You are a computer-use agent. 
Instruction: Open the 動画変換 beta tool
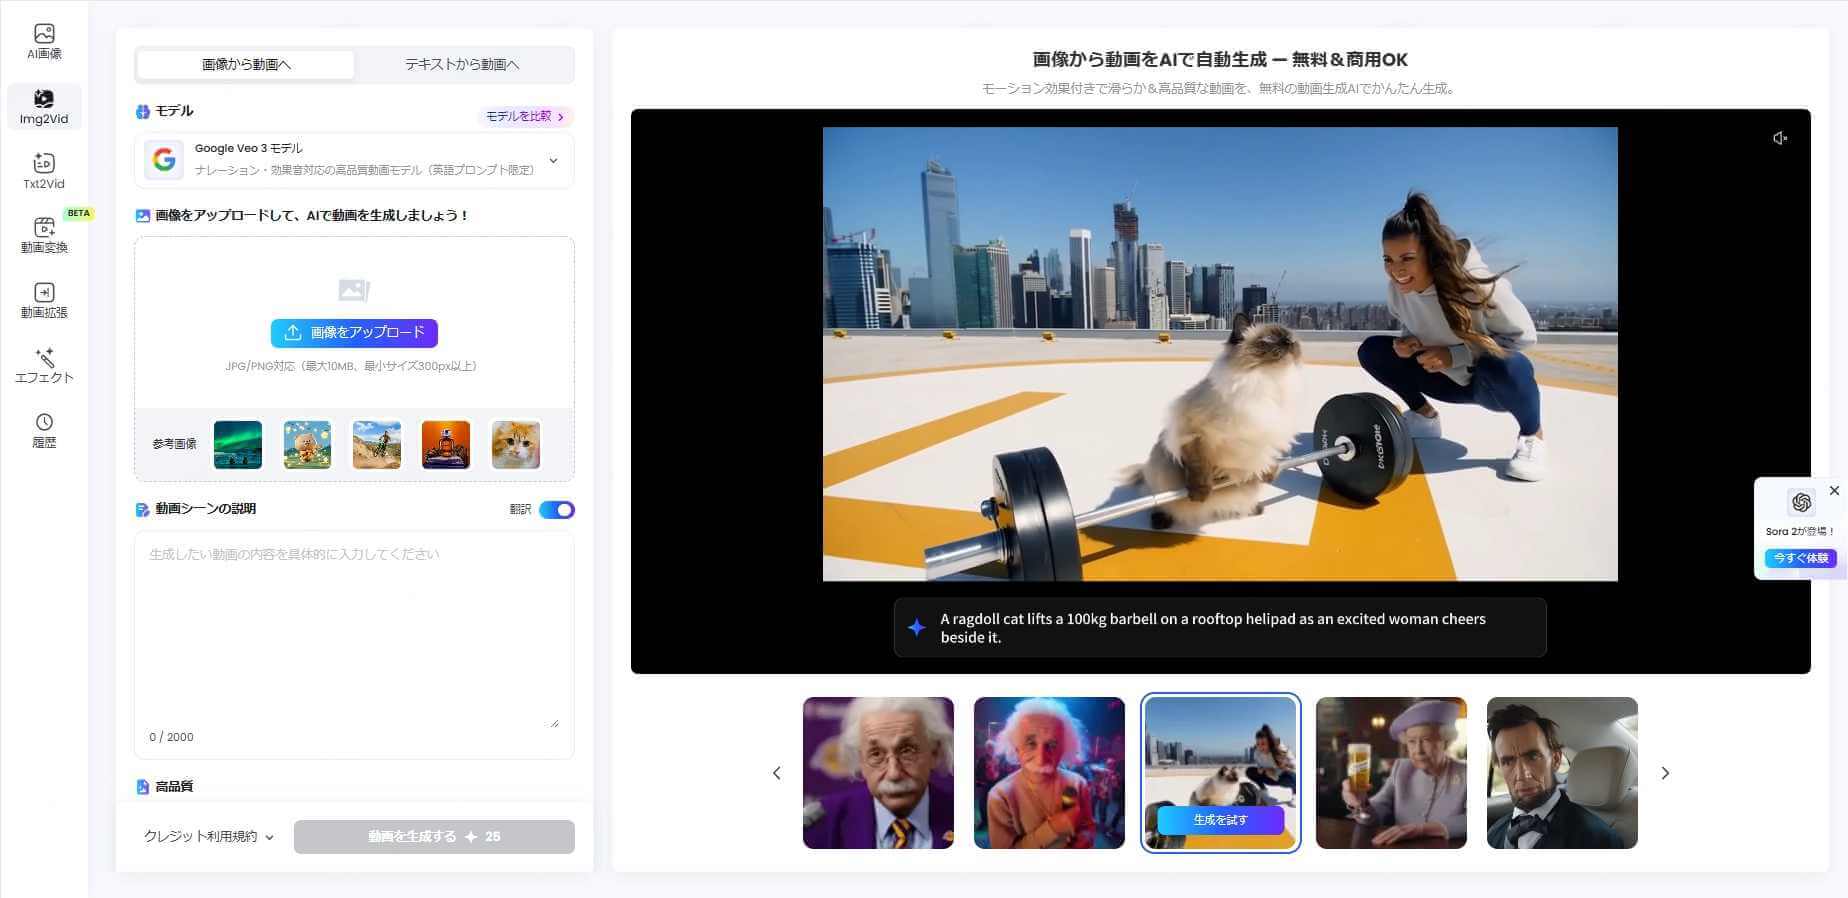tap(44, 235)
